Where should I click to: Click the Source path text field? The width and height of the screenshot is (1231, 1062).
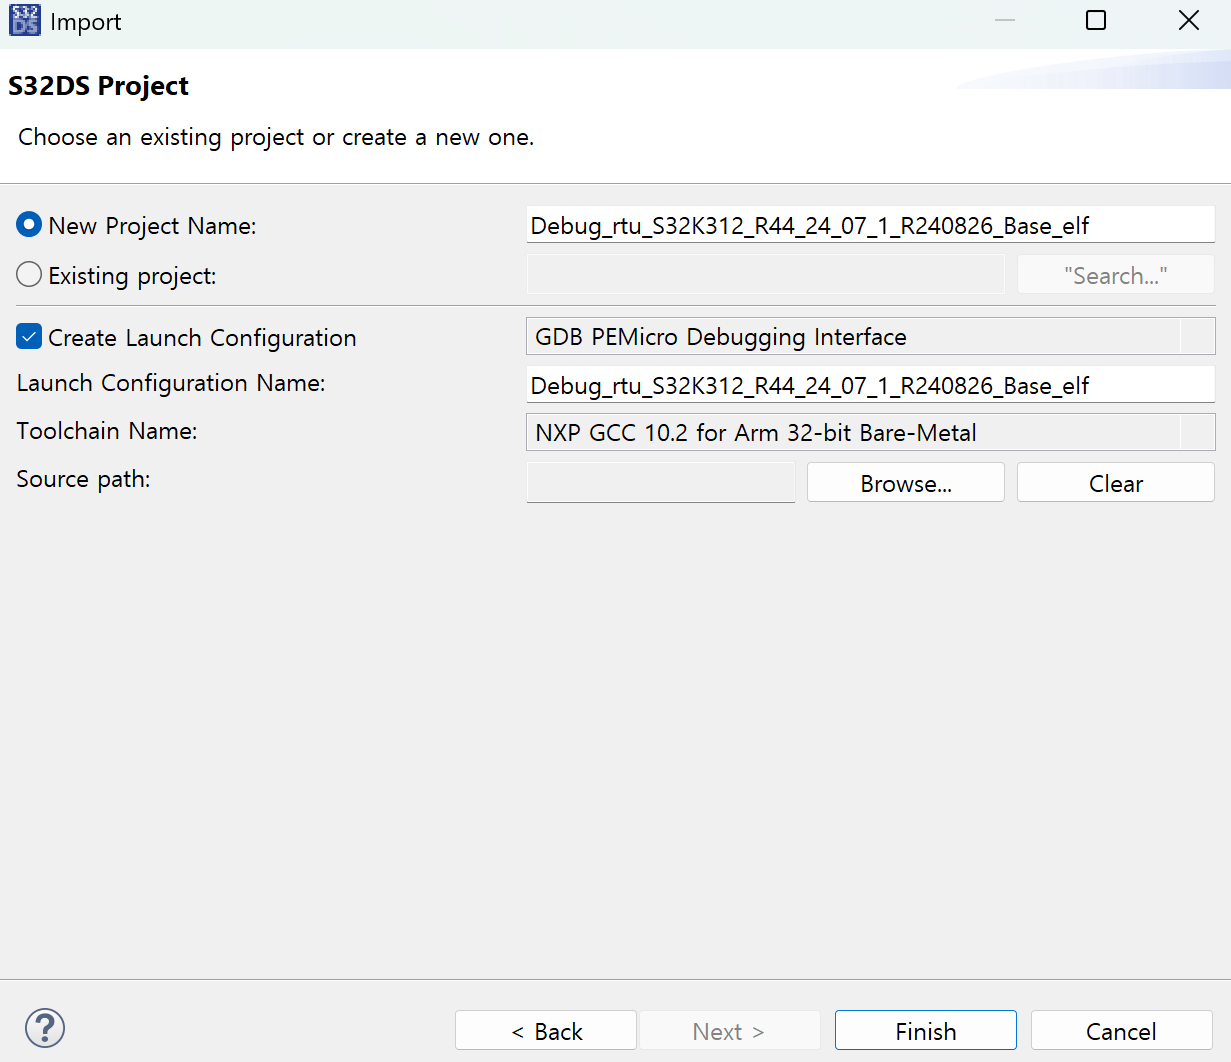pos(660,483)
